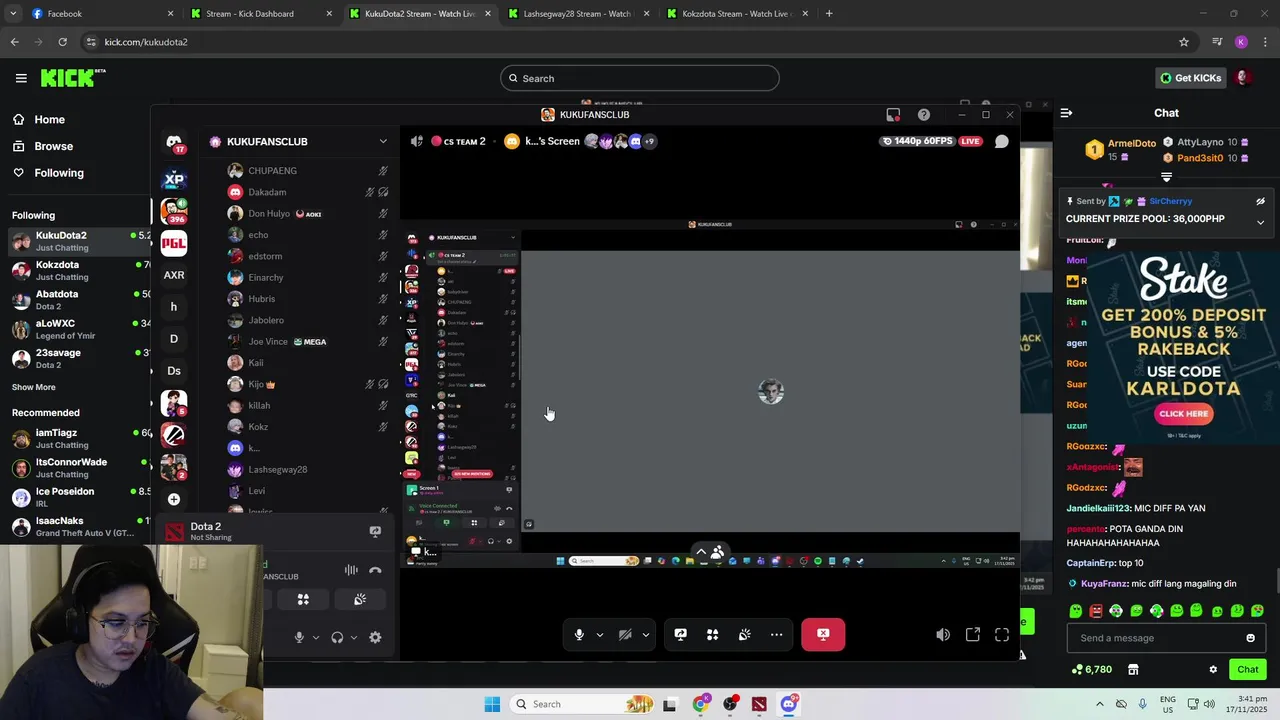Select the AXR server in Discord sidebar
Image resolution: width=1280 pixels, height=720 pixels.
tap(174, 275)
